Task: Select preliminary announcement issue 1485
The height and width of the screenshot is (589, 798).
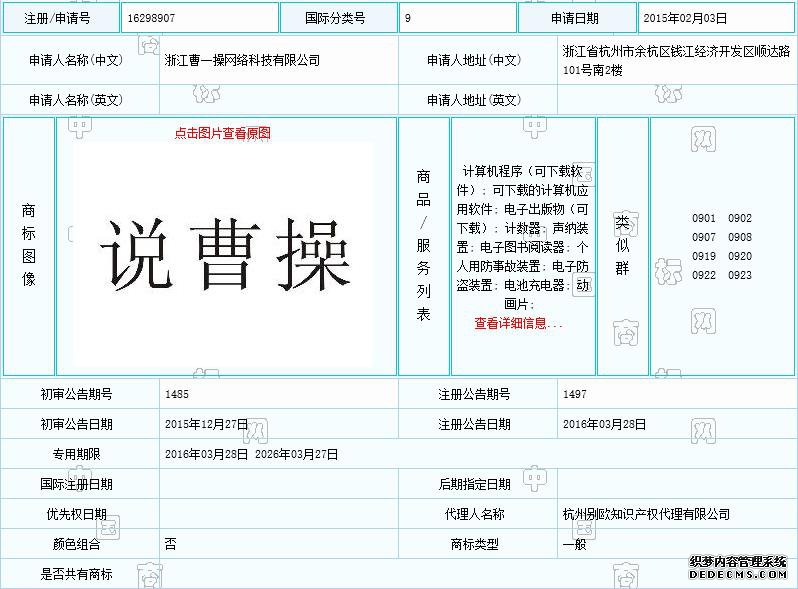Action: pos(177,394)
